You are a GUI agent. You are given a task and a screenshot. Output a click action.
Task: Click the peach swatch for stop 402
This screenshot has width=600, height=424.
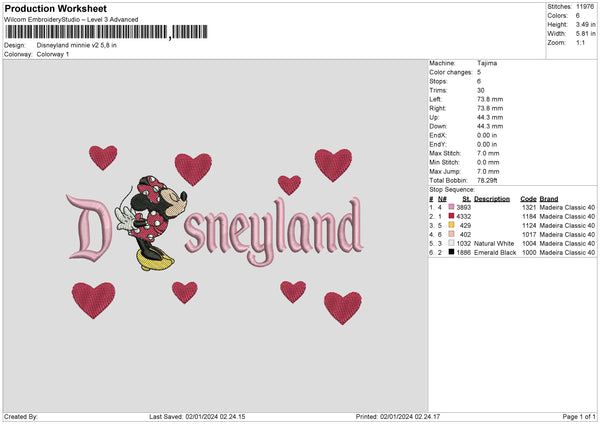pyautogui.click(x=452, y=234)
